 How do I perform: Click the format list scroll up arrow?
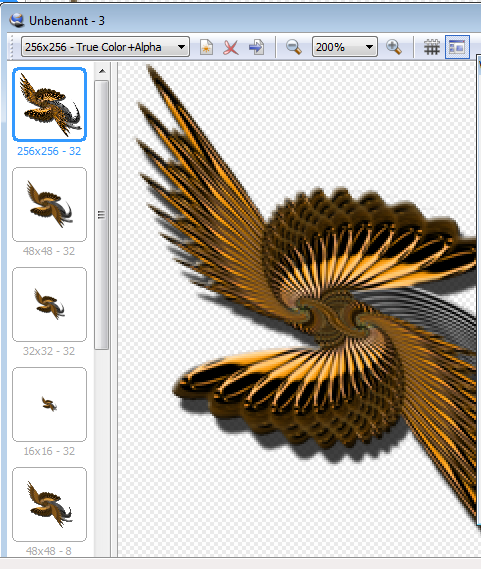(x=102, y=71)
